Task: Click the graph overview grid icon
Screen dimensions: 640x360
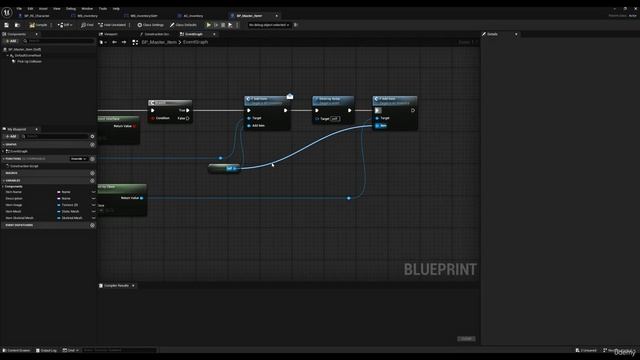Action: pos(135,42)
